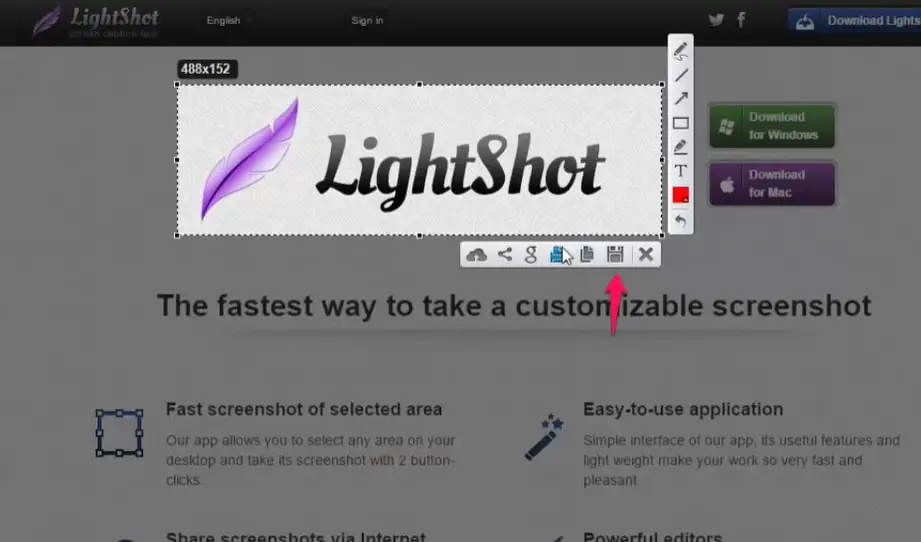Click the Download Lightshot header button

855,21
